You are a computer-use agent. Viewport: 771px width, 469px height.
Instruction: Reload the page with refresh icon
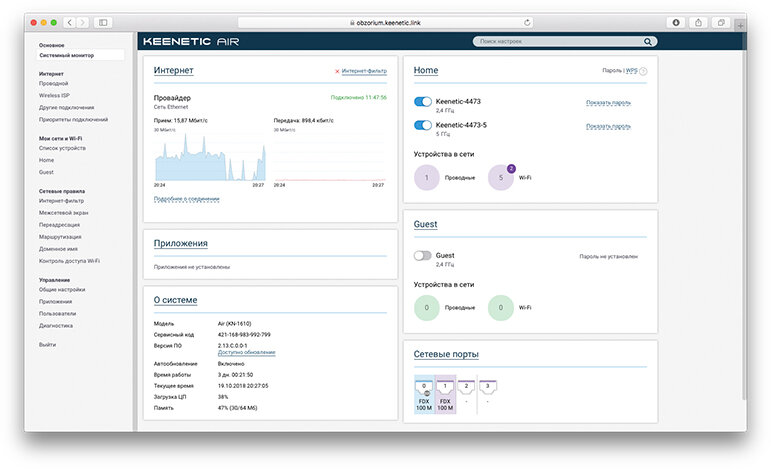point(527,23)
